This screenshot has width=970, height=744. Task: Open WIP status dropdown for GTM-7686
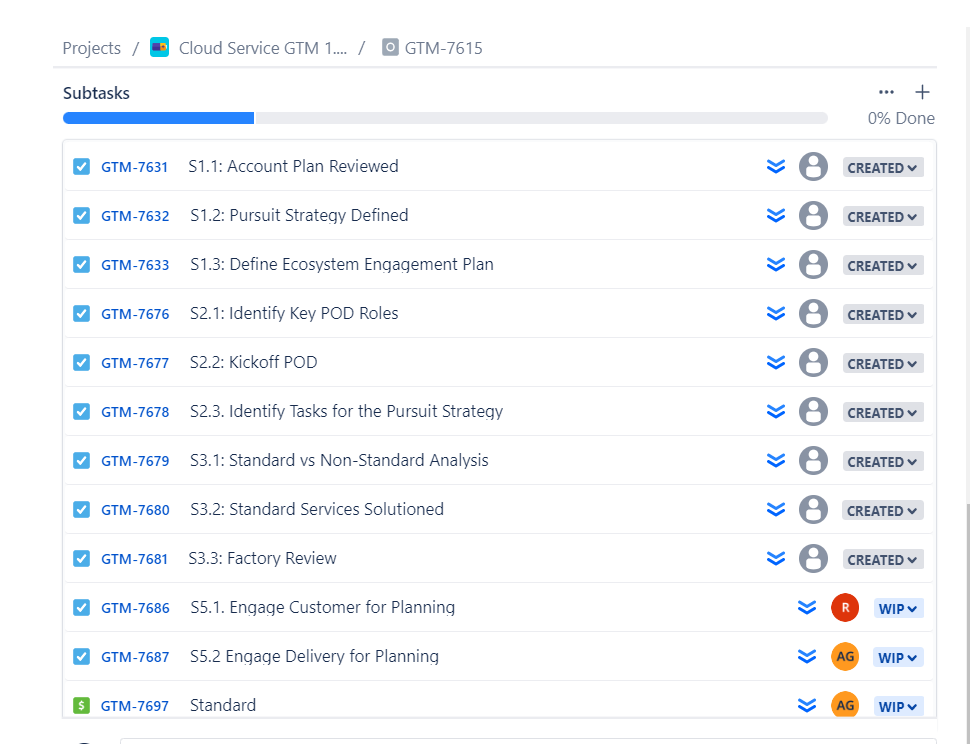click(898, 609)
